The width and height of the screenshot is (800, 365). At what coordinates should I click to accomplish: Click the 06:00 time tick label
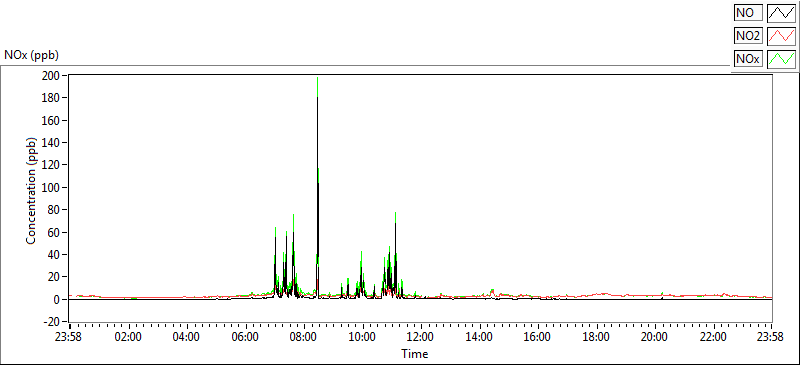[x=246, y=337]
